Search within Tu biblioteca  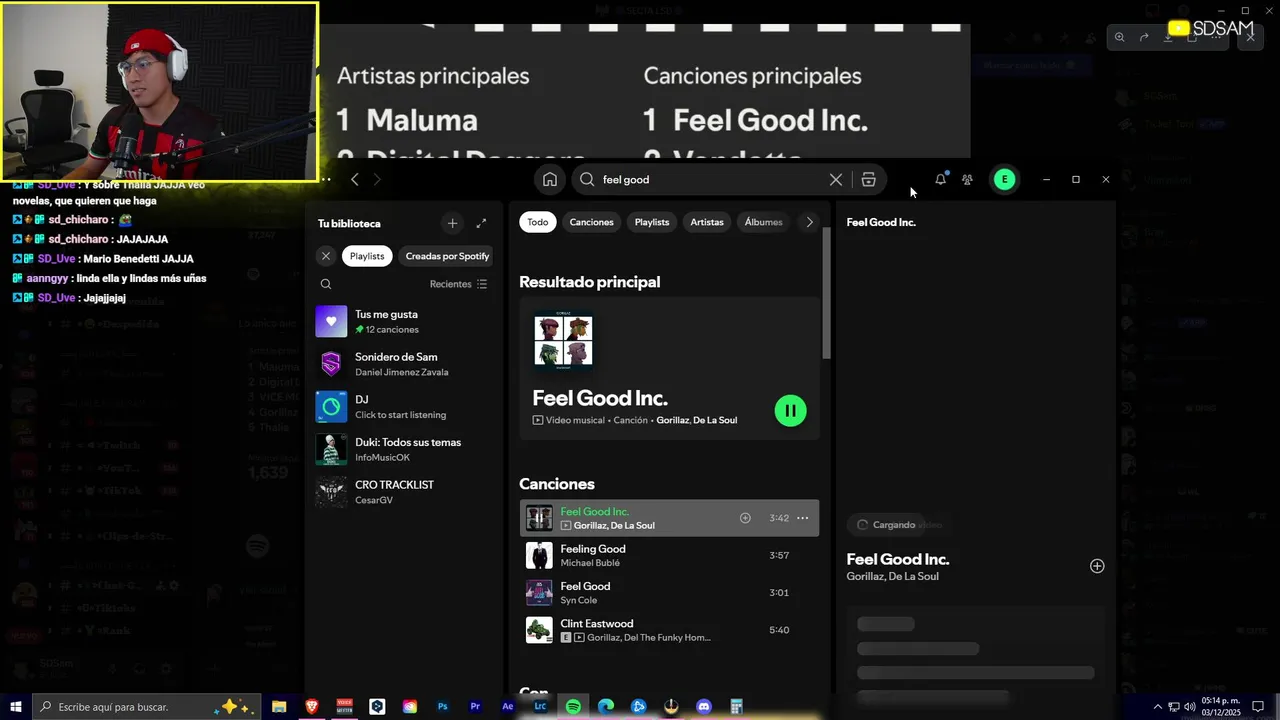coord(326,284)
